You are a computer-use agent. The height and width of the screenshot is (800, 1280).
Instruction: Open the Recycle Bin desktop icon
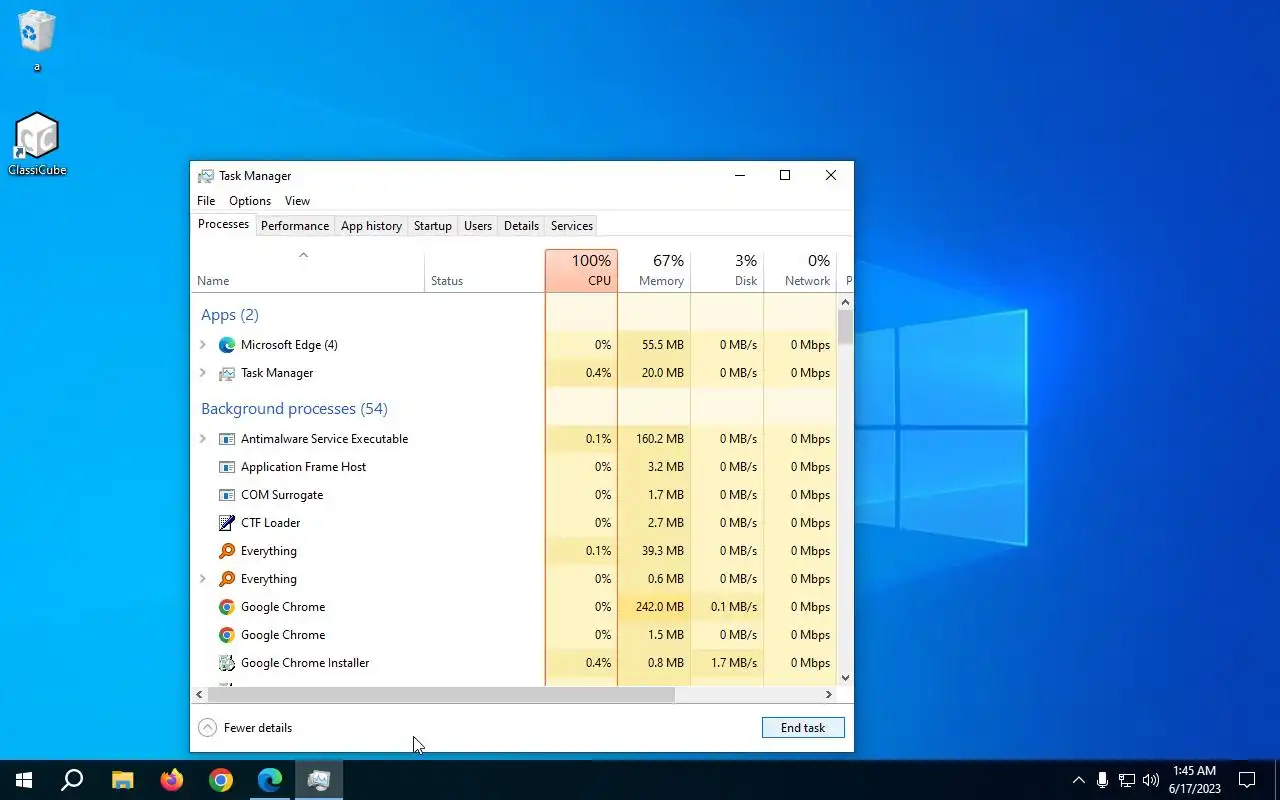click(x=37, y=40)
